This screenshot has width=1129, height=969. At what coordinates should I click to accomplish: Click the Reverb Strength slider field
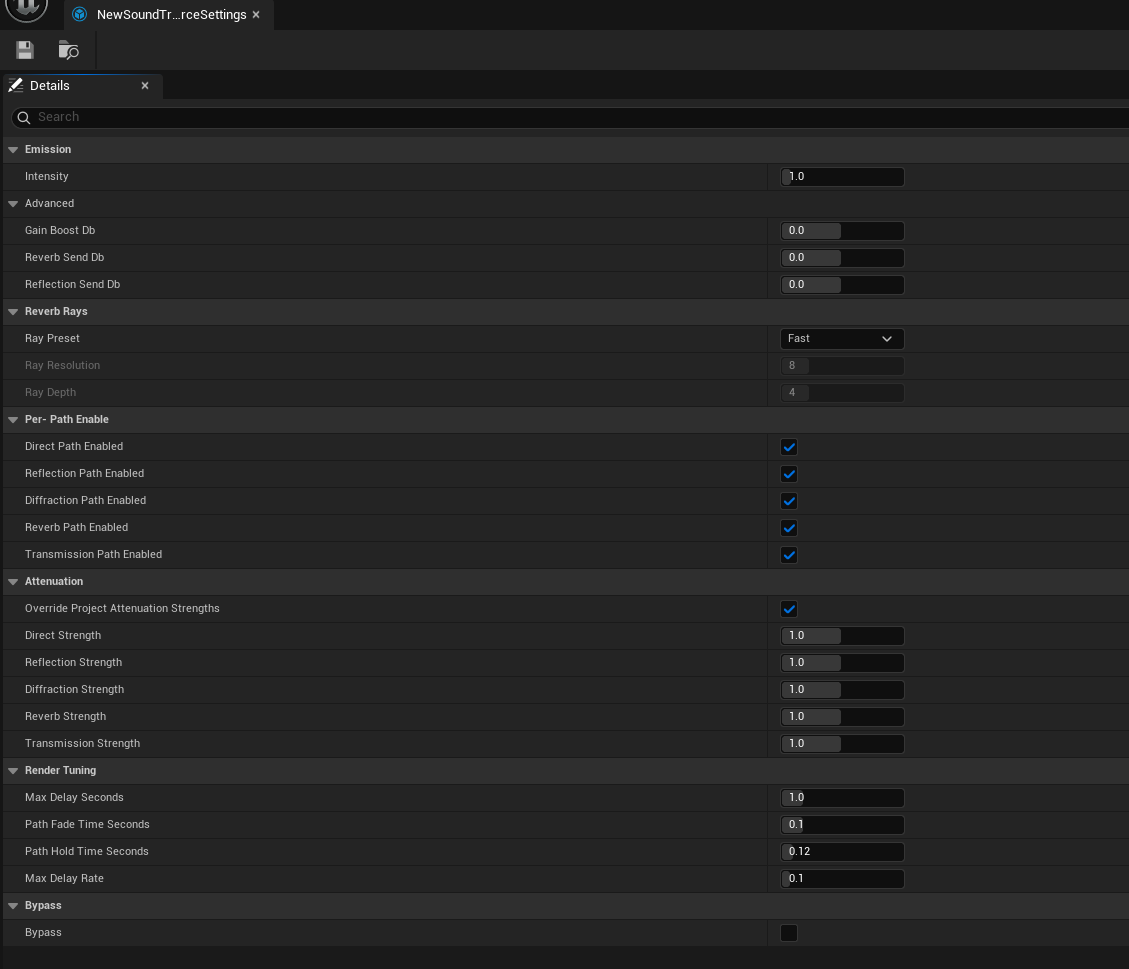point(842,716)
